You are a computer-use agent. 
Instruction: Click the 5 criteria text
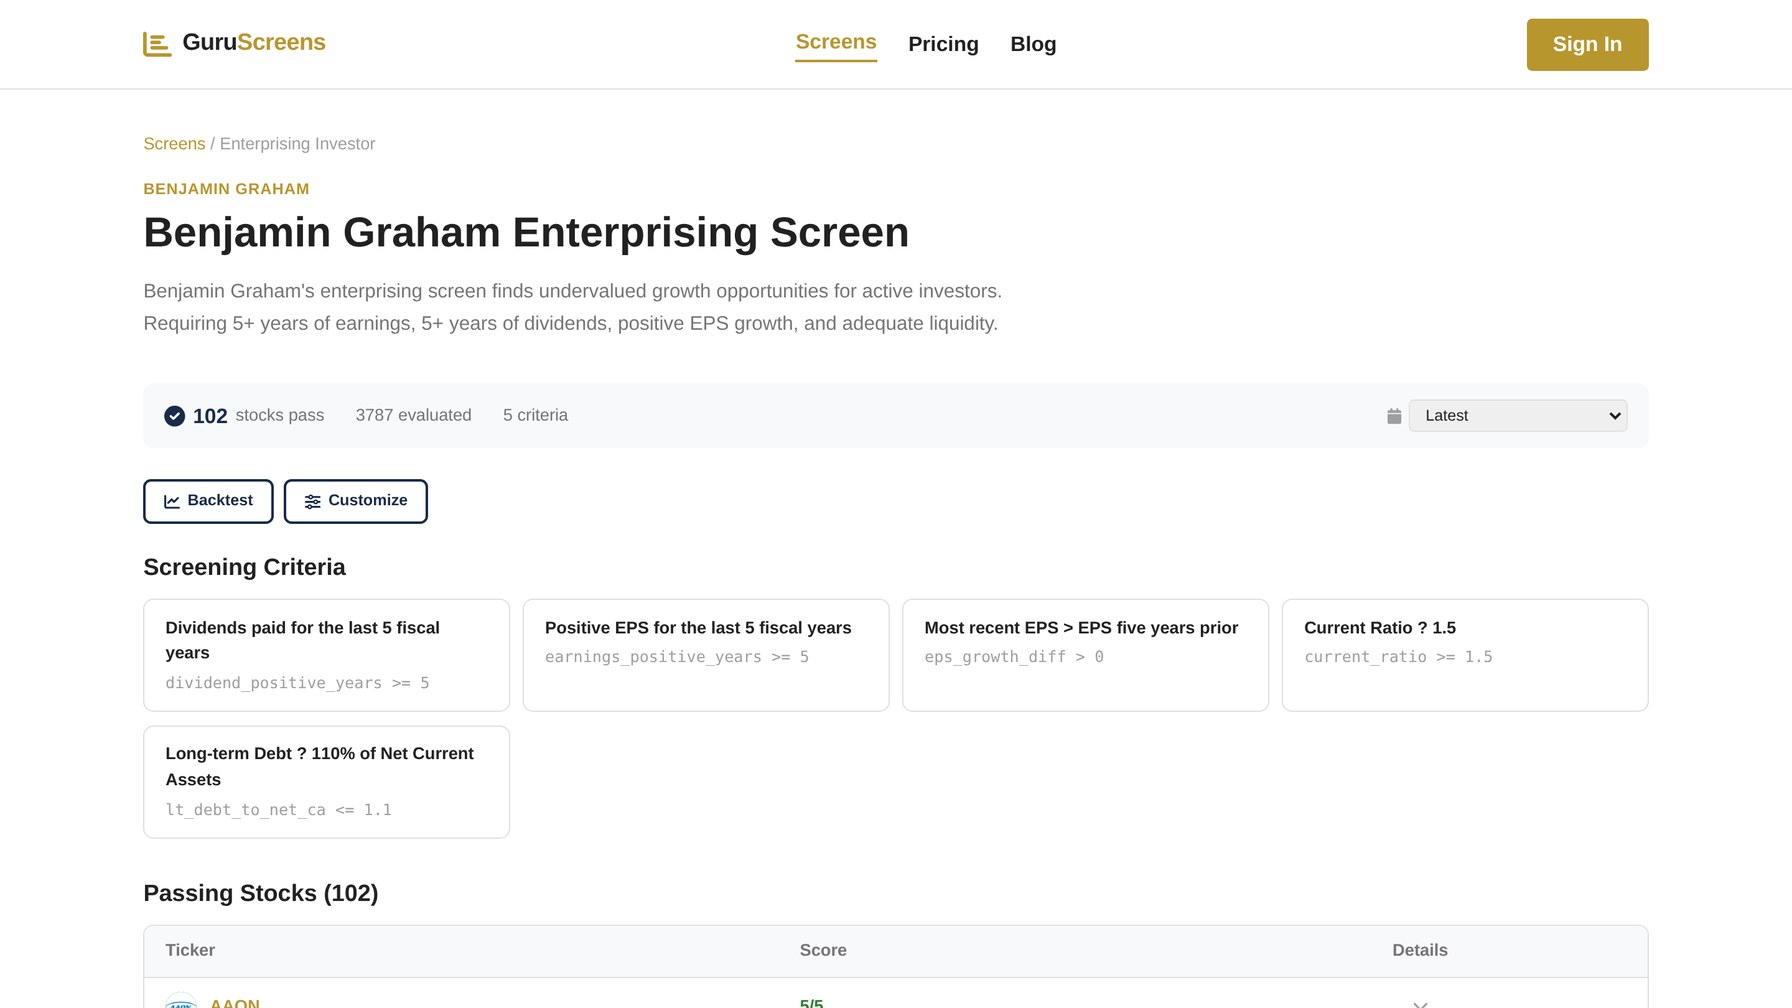pos(535,415)
